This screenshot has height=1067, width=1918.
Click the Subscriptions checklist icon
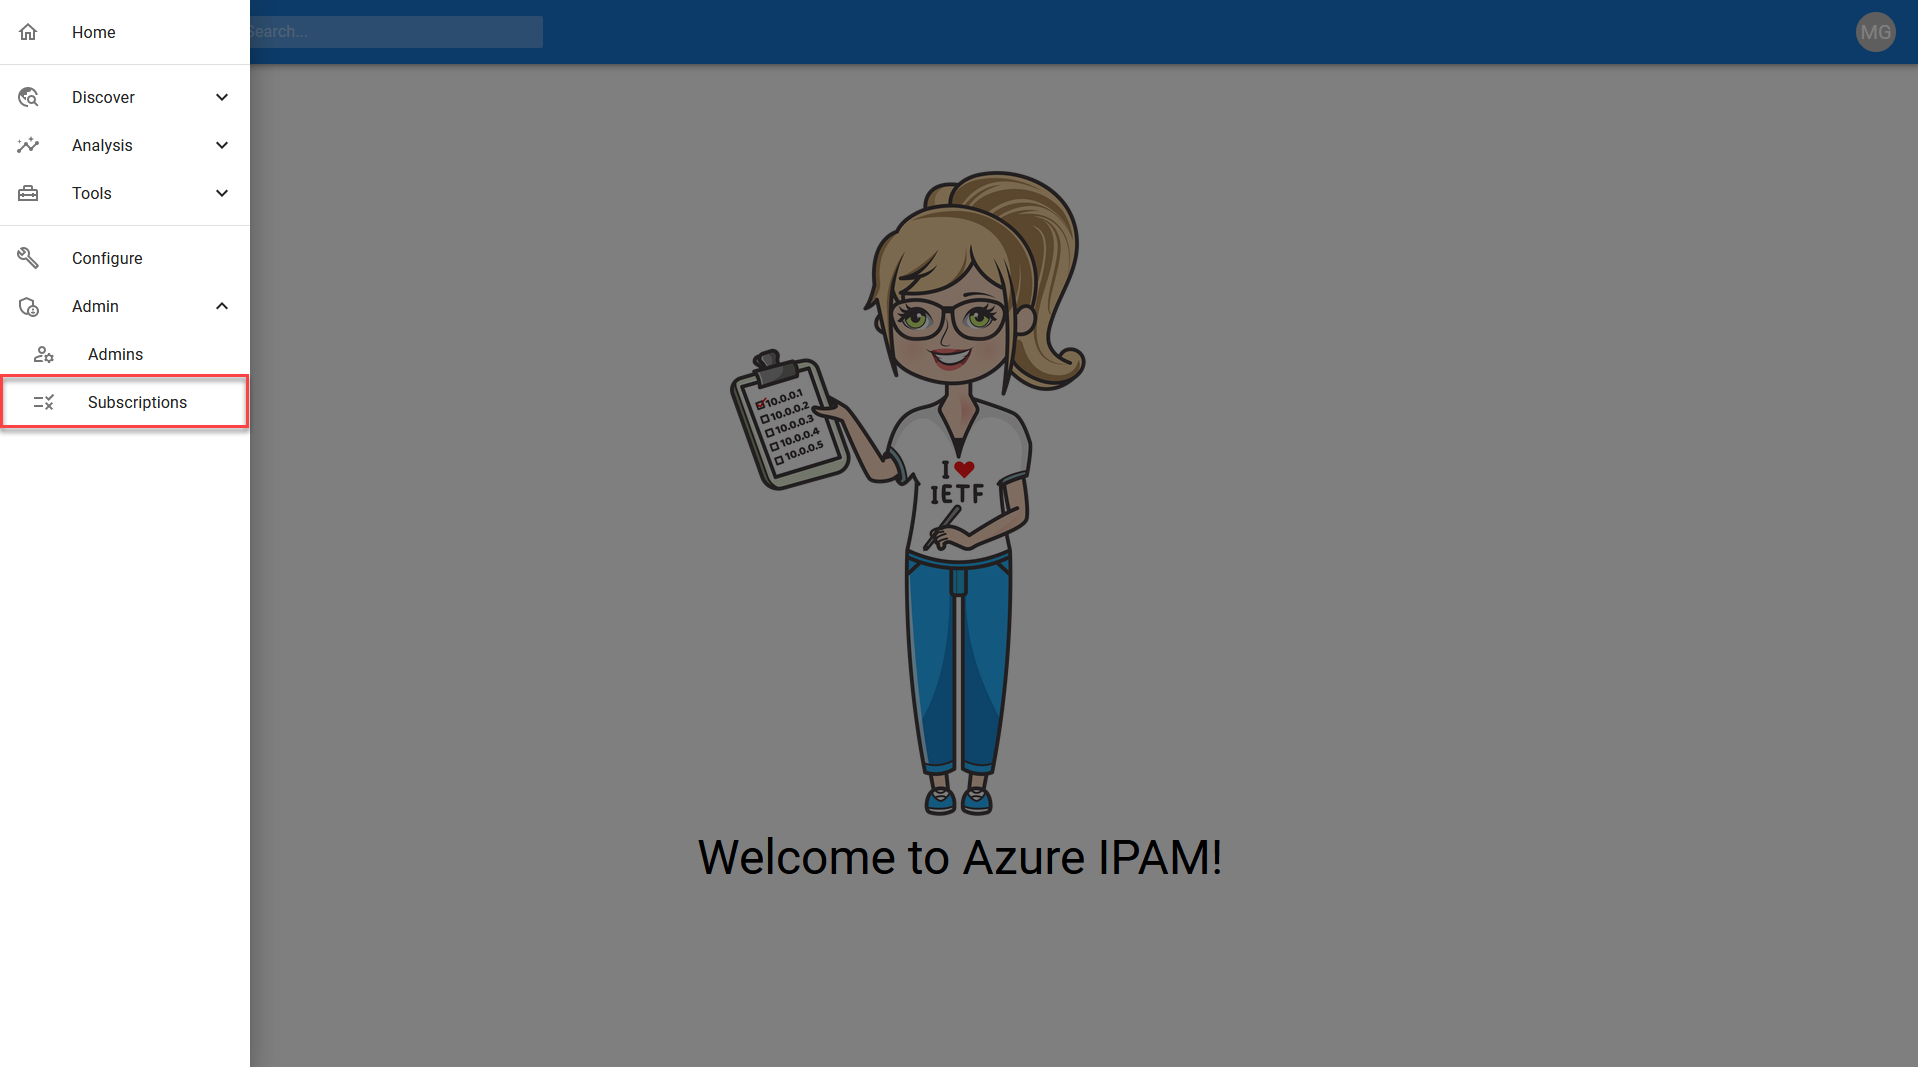click(44, 402)
